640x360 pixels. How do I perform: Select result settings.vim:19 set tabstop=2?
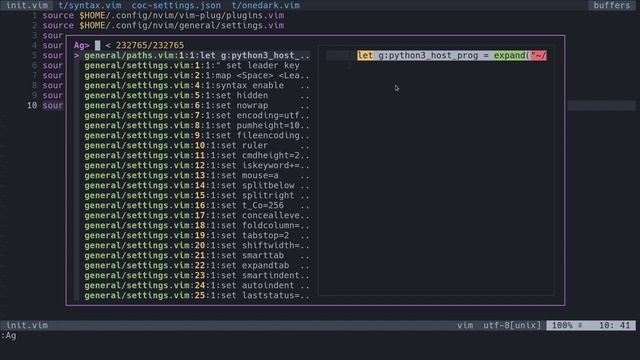(197, 236)
